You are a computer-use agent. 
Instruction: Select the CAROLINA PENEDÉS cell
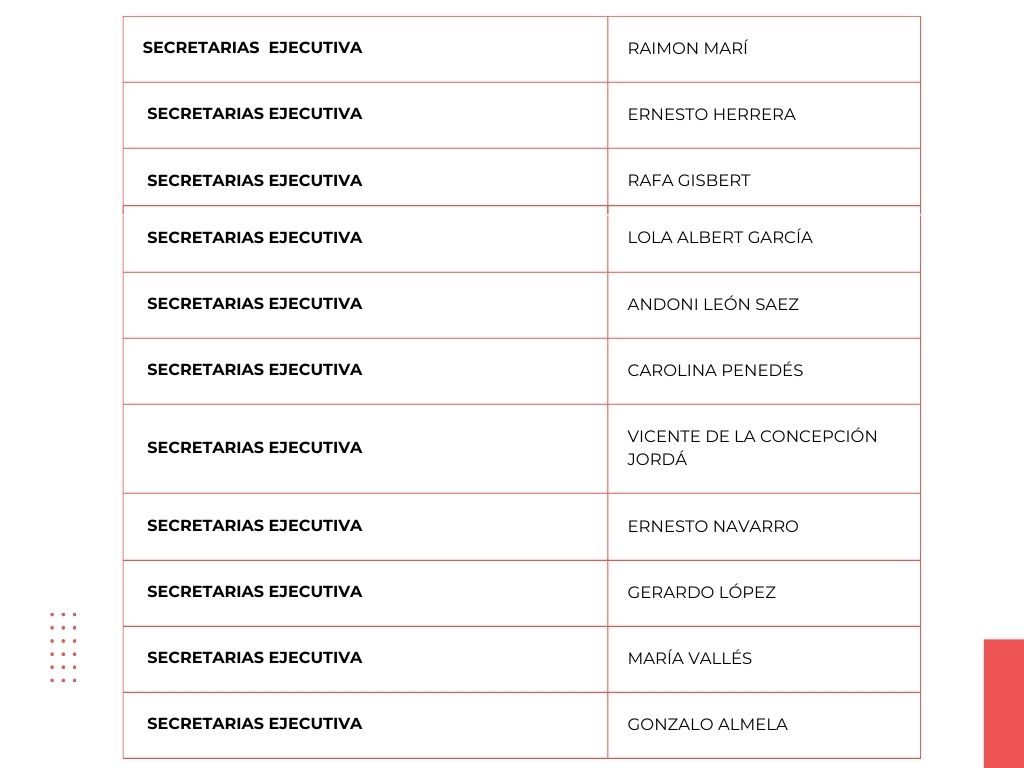click(714, 370)
